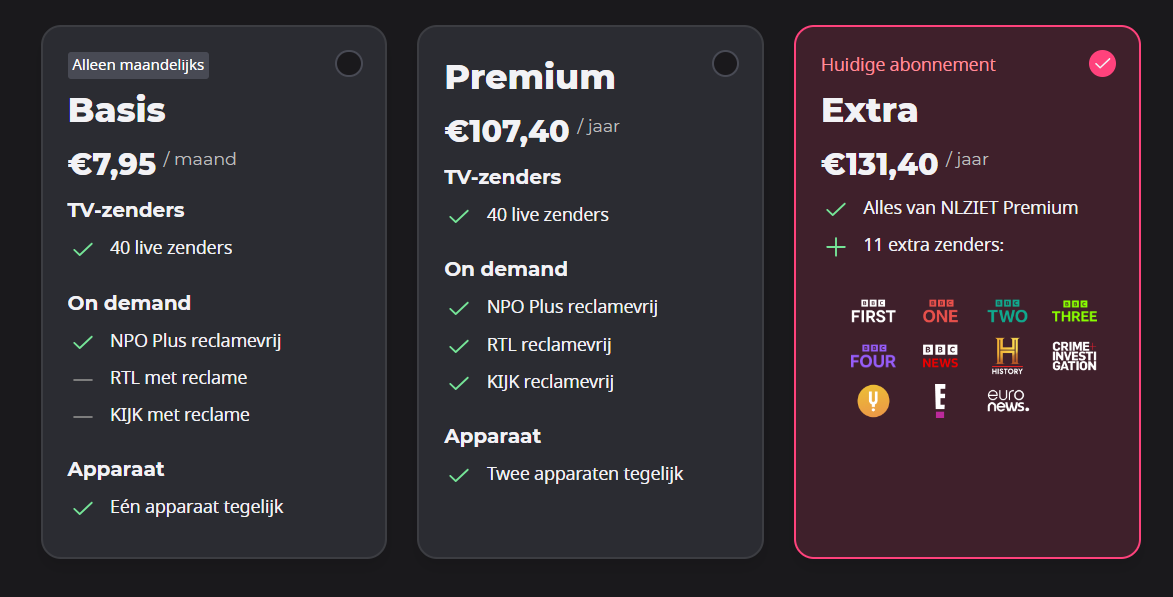Viewport: 1173px width, 597px height.
Task: Select the Premium plan radio button
Action: pyautogui.click(x=725, y=64)
